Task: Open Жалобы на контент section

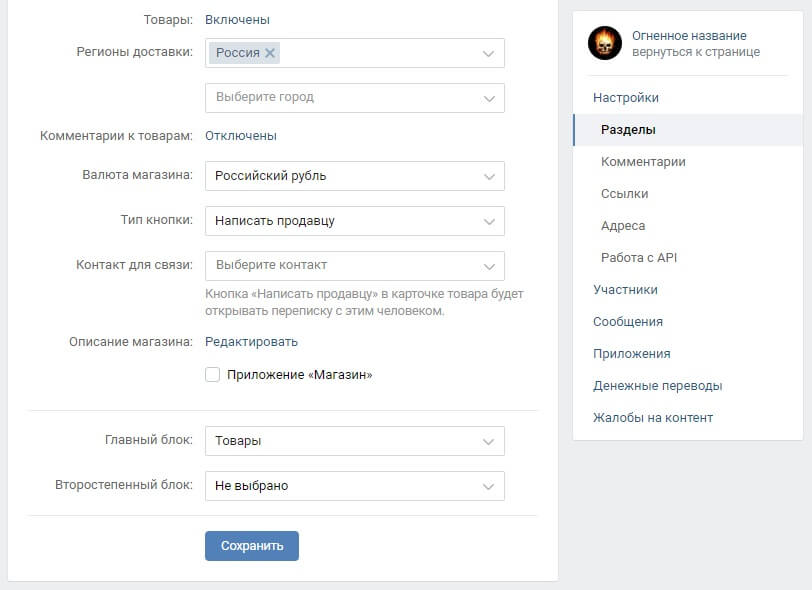Action: 653,417
